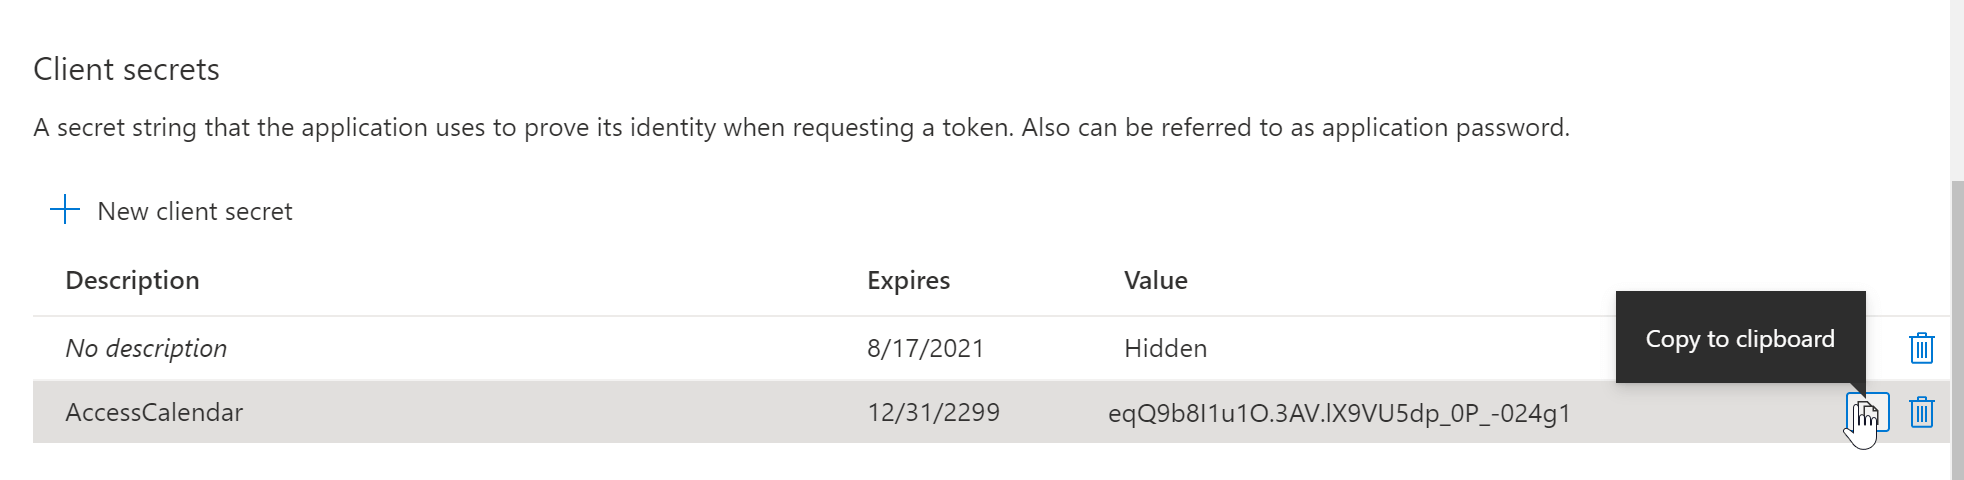Click the Expires column header
The image size is (1964, 480).
(x=908, y=281)
